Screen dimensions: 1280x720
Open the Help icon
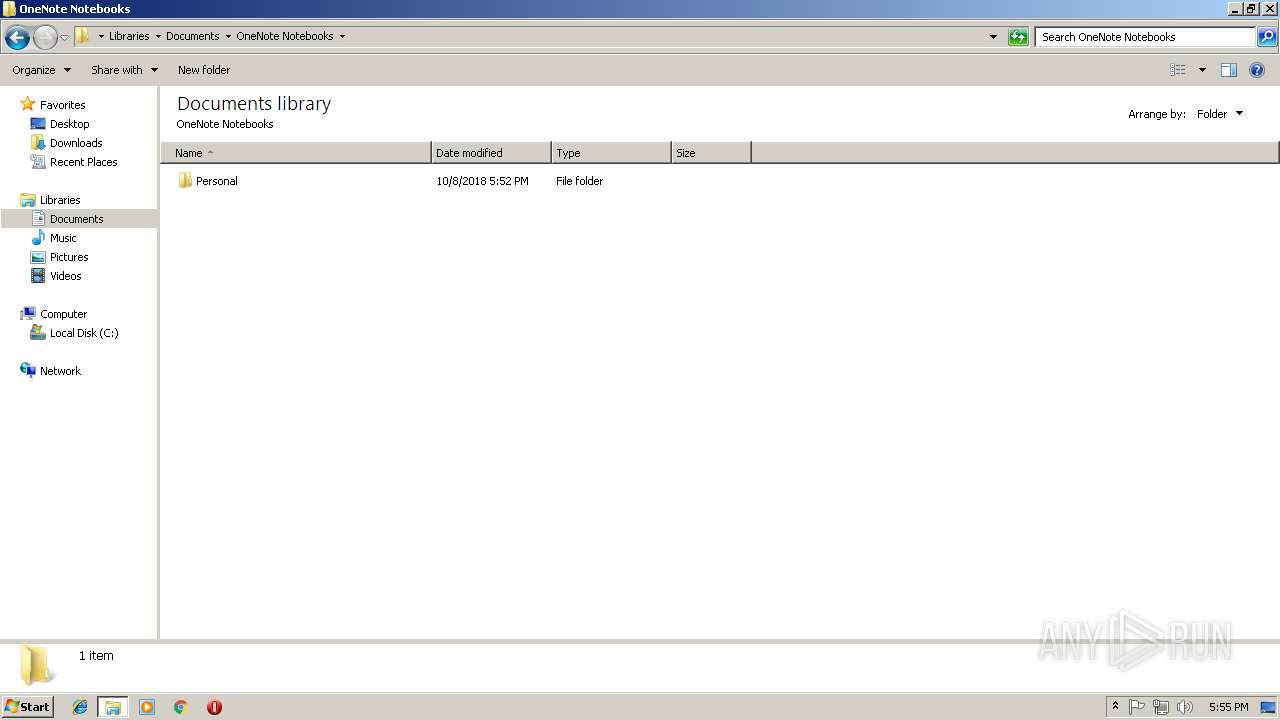(1257, 70)
